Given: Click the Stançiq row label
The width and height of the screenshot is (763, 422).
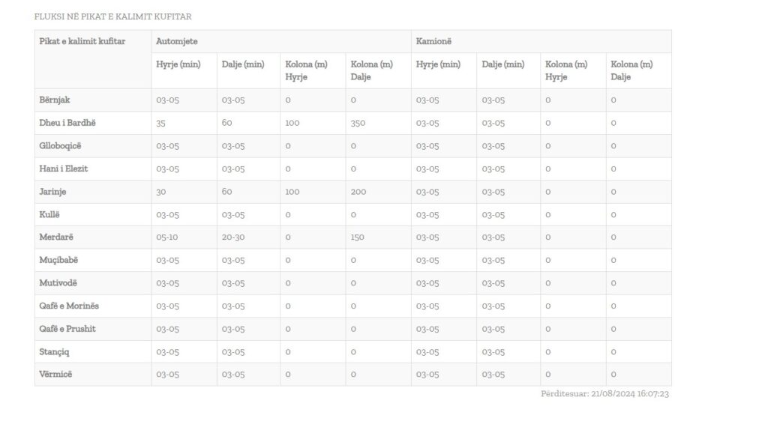Looking at the screenshot, I should 54,351.
